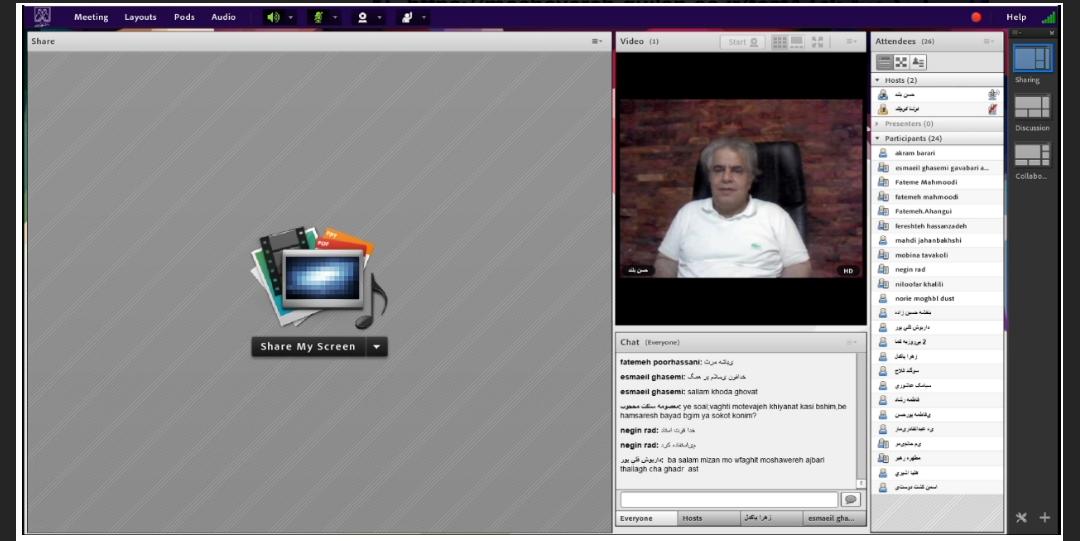Collapse the Hosts (2) group

point(878,80)
